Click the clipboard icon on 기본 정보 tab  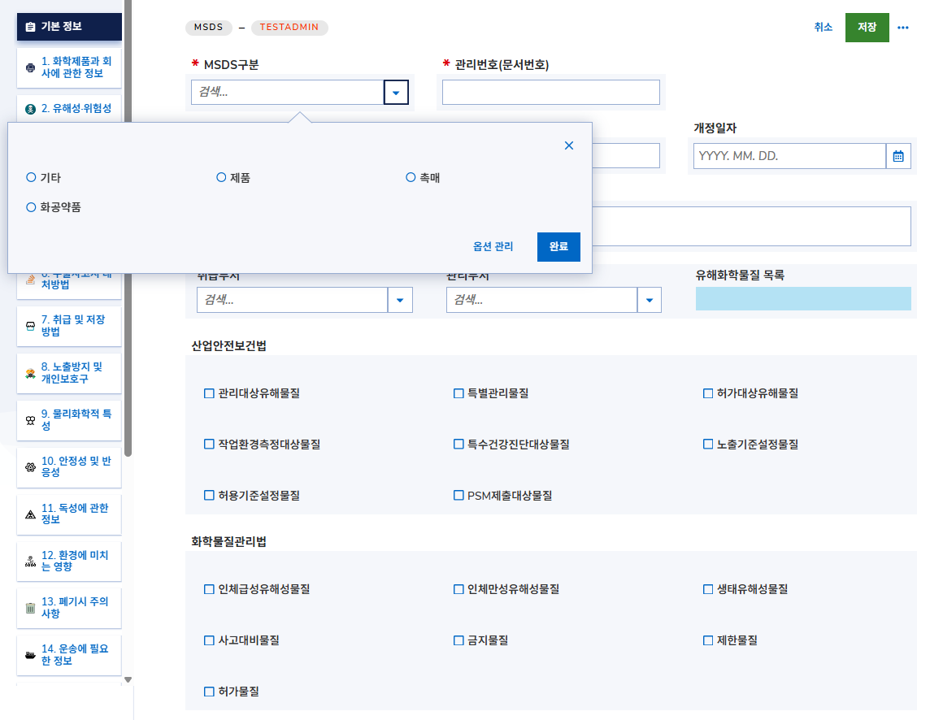tap(30, 27)
